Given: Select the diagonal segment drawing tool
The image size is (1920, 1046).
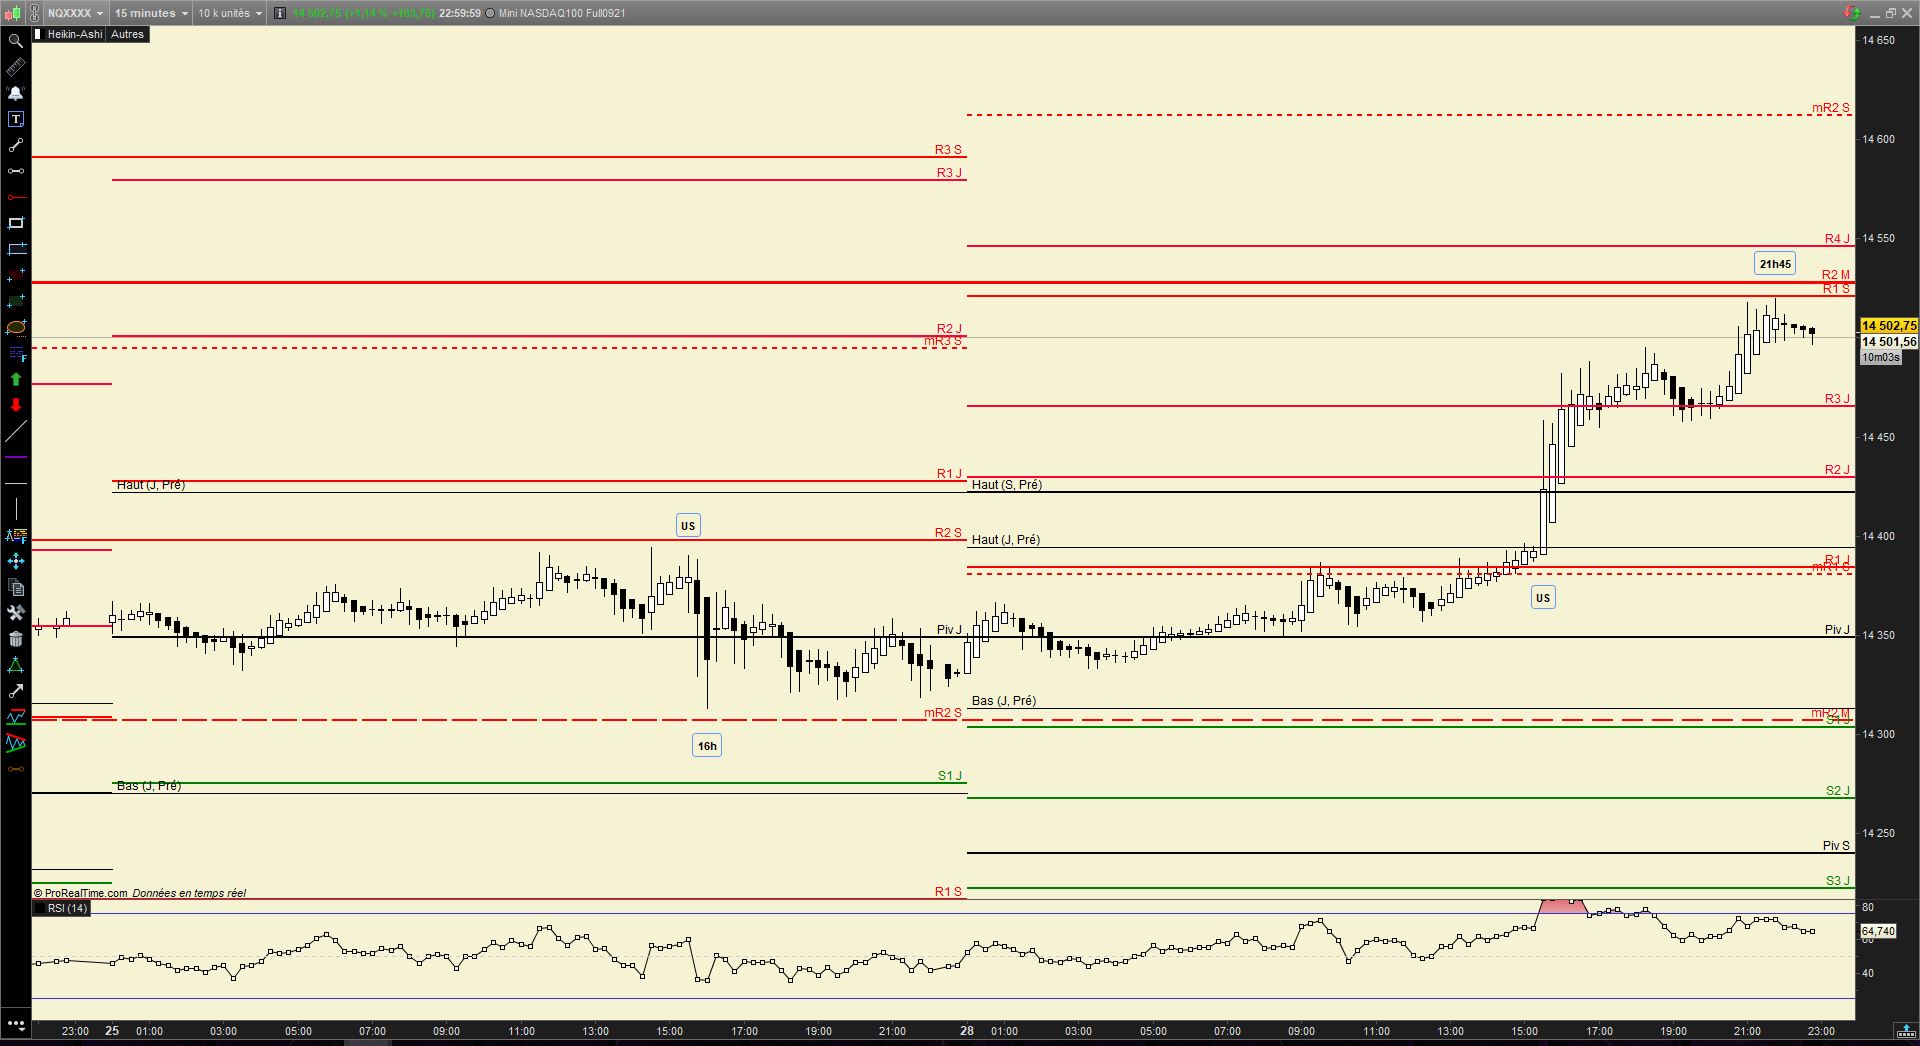Looking at the screenshot, I should (x=16, y=145).
